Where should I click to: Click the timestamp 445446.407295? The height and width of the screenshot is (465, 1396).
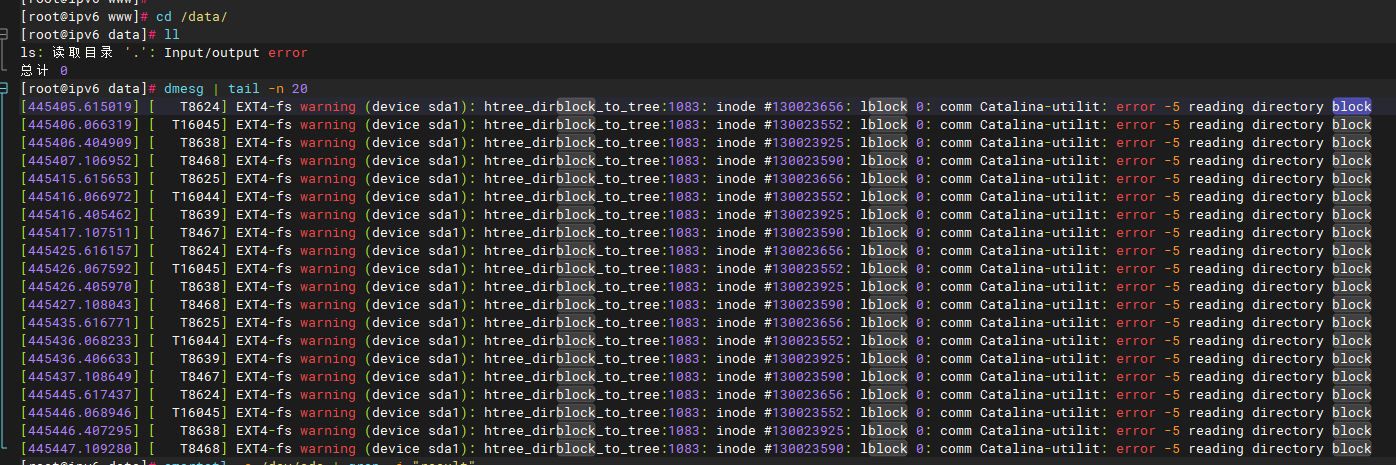[x=80, y=431]
